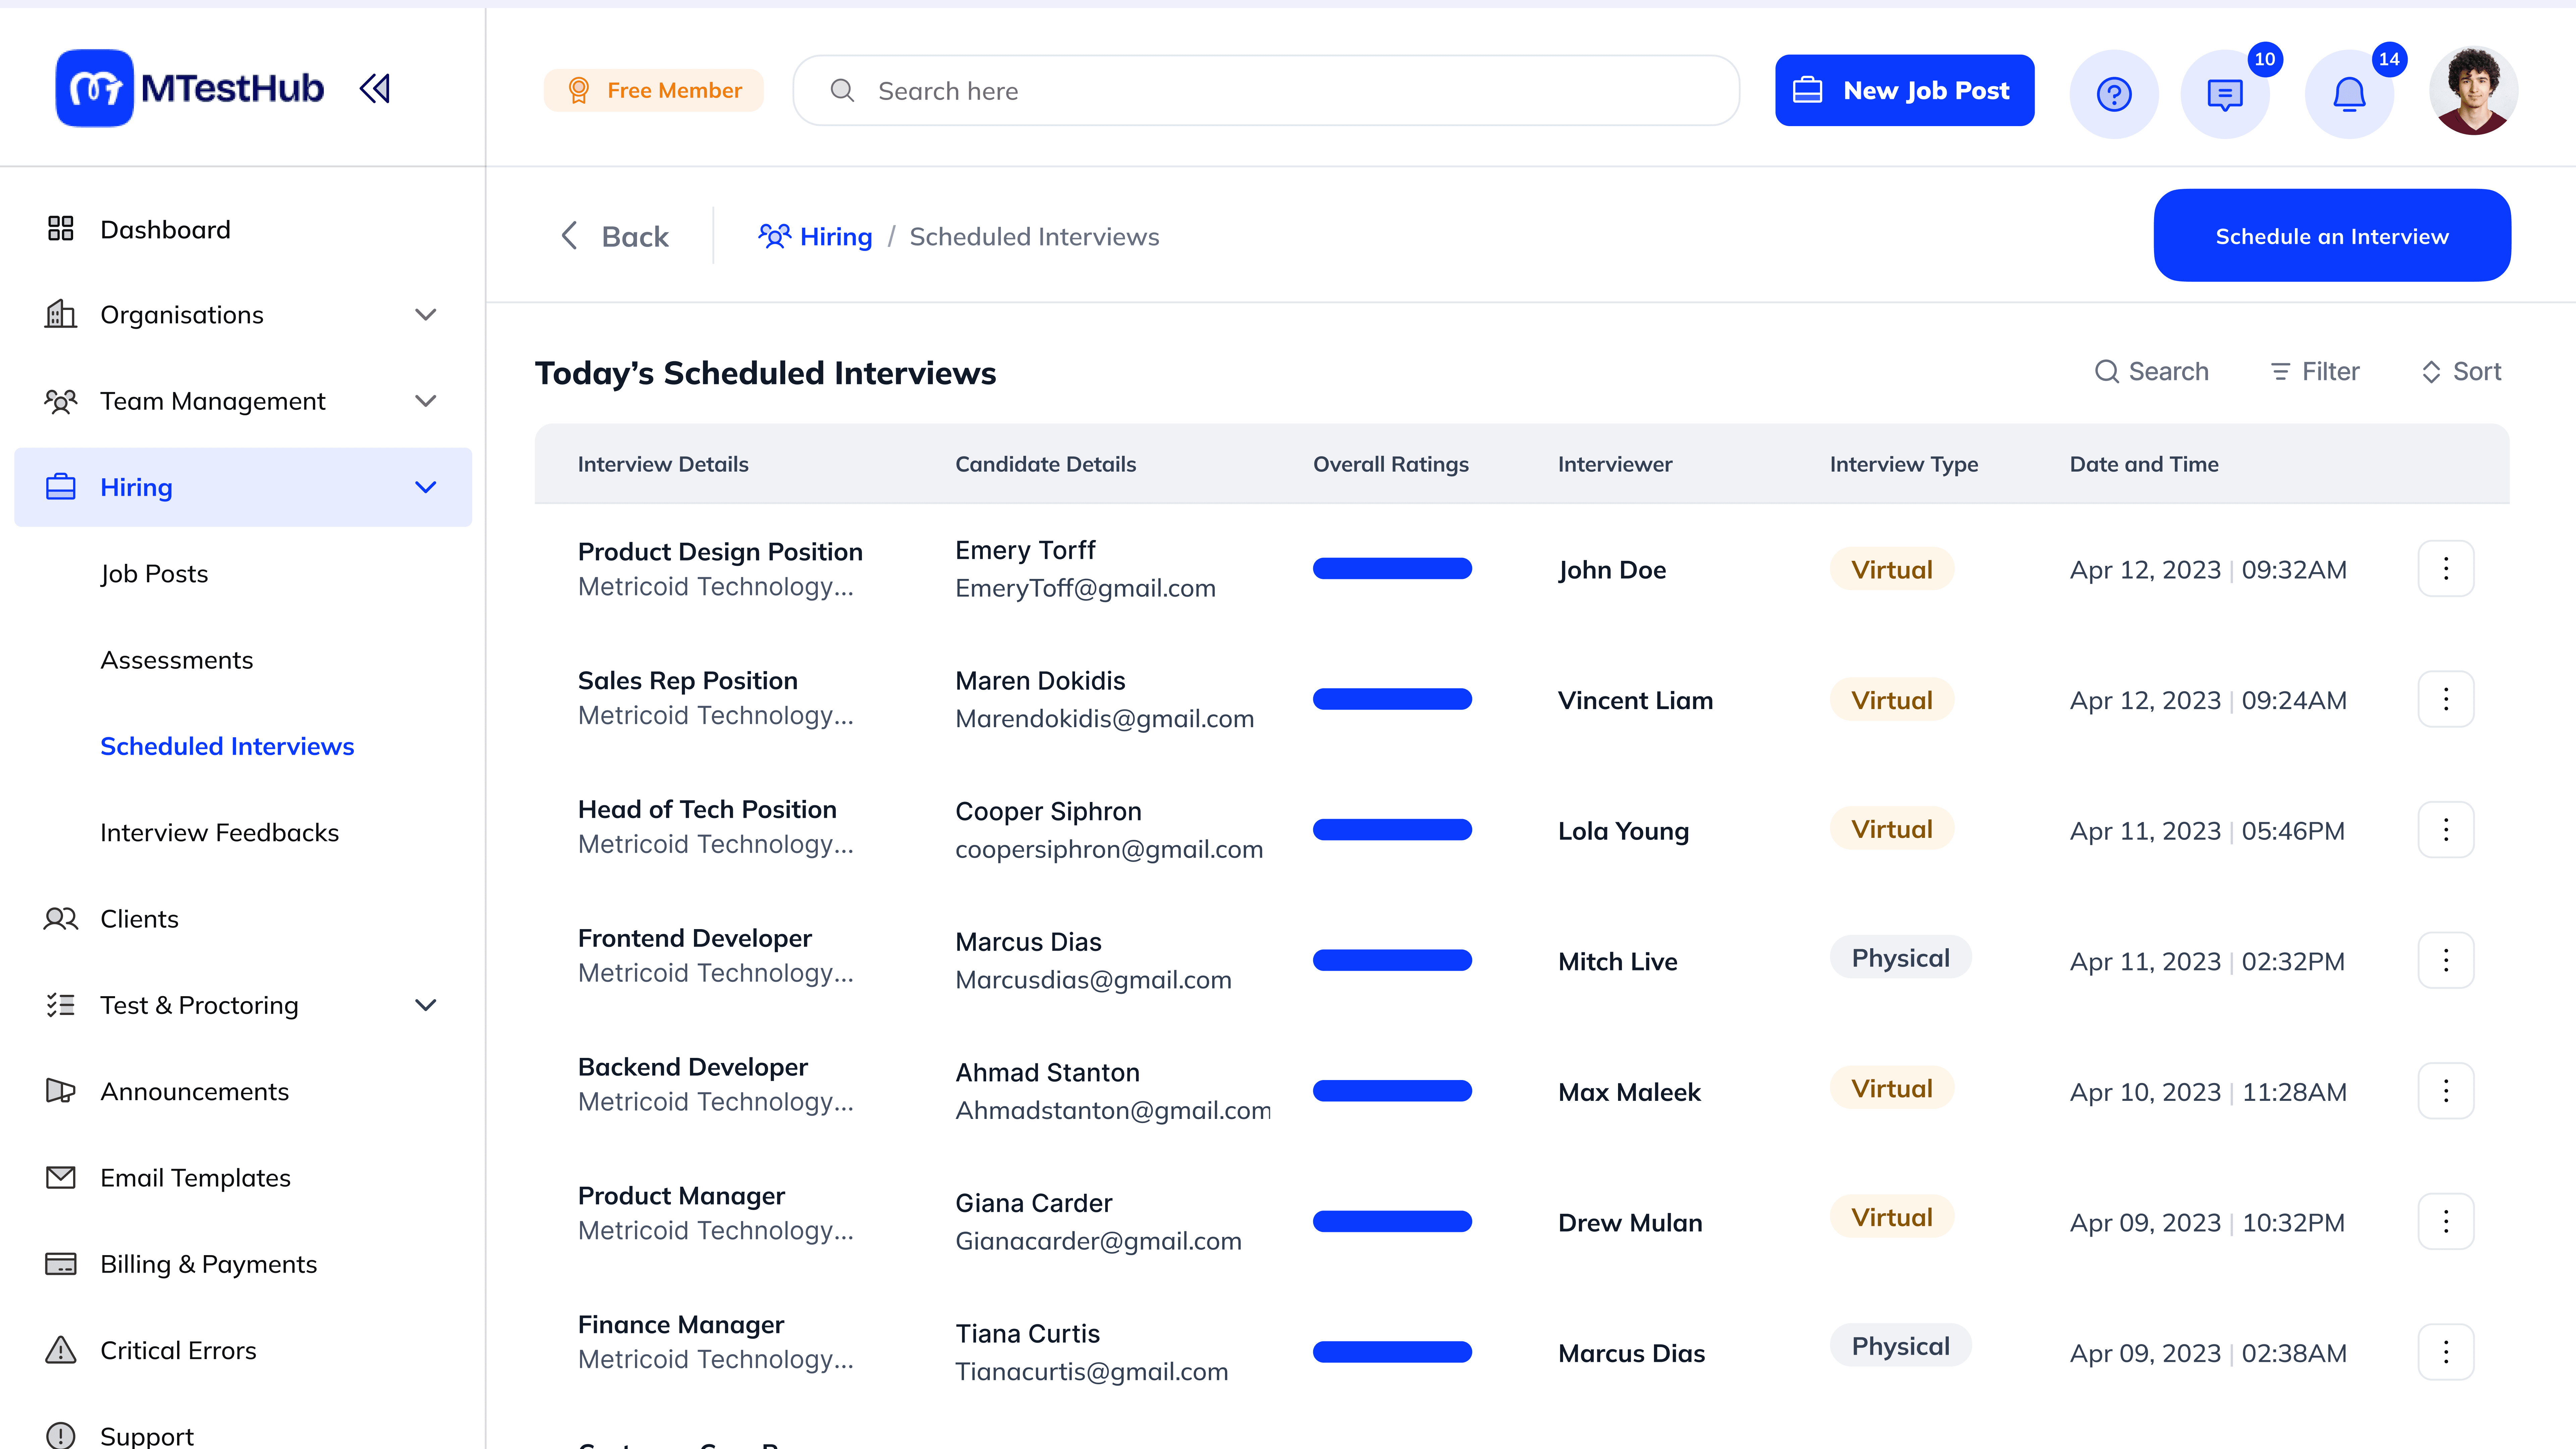Open row options for Emery Torff interview
This screenshot has height=1449, width=2576.
click(x=2446, y=569)
